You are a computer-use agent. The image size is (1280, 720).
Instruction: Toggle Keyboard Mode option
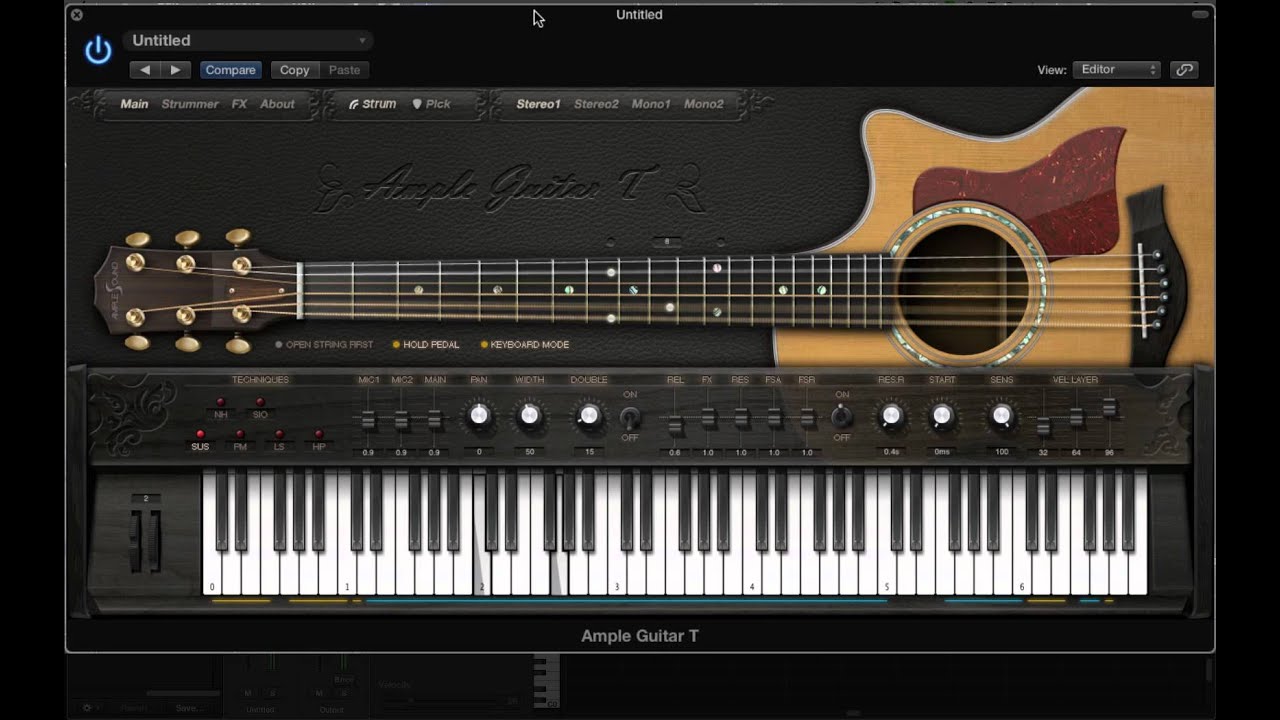pos(525,345)
